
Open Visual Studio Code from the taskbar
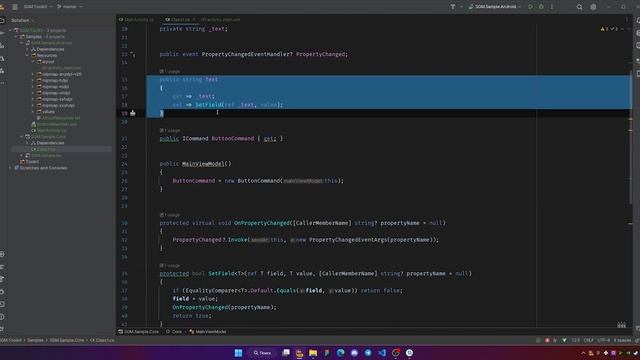pyautogui.click(x=382, y=353)
